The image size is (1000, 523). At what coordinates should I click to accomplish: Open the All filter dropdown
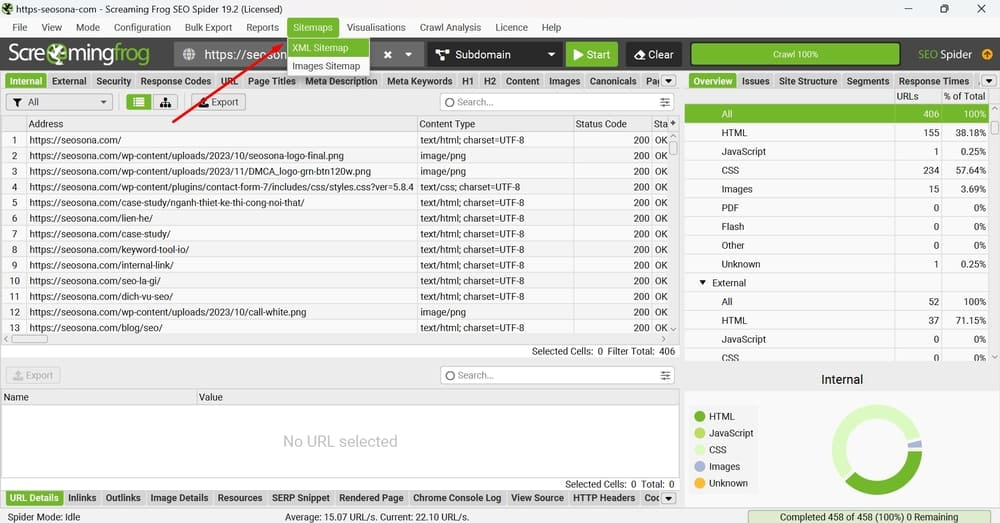(59, 102)
